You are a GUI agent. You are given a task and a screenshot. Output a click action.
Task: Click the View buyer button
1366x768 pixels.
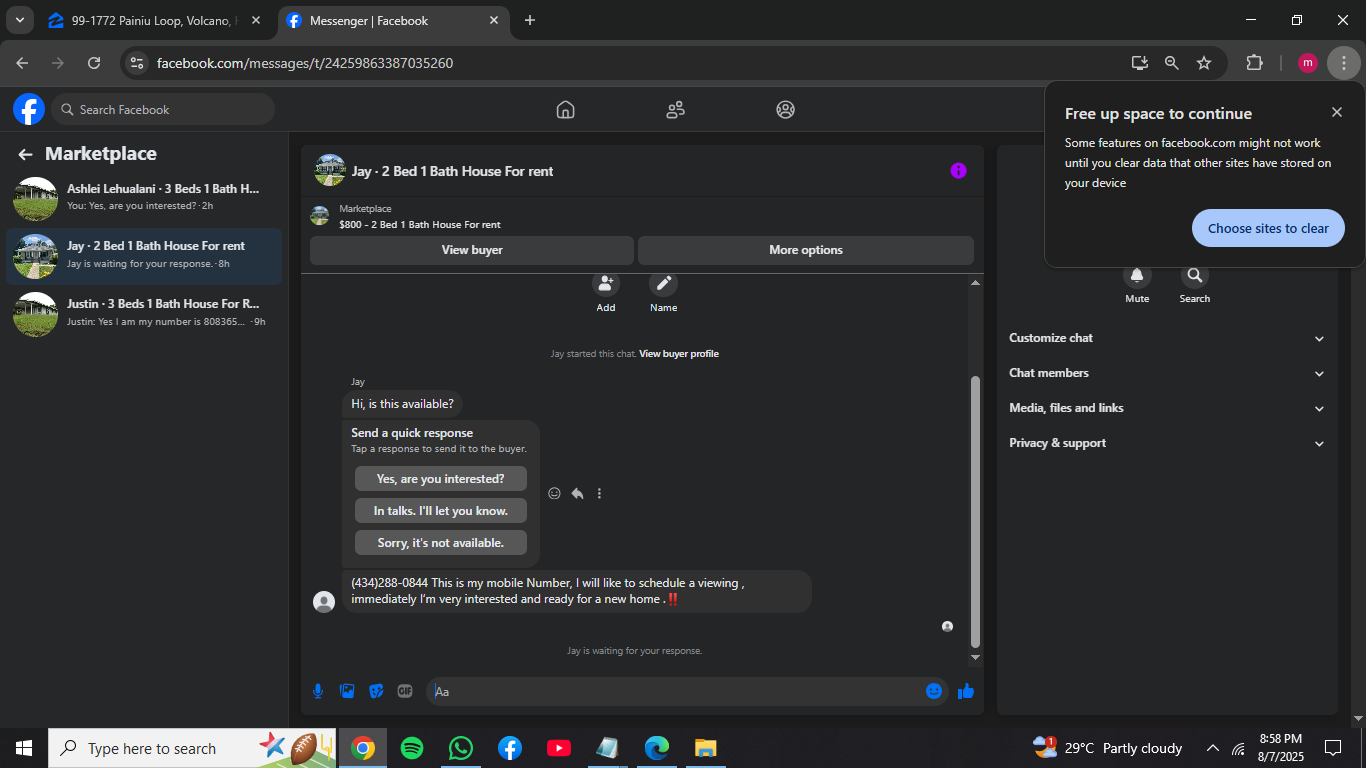coord(472,250)
